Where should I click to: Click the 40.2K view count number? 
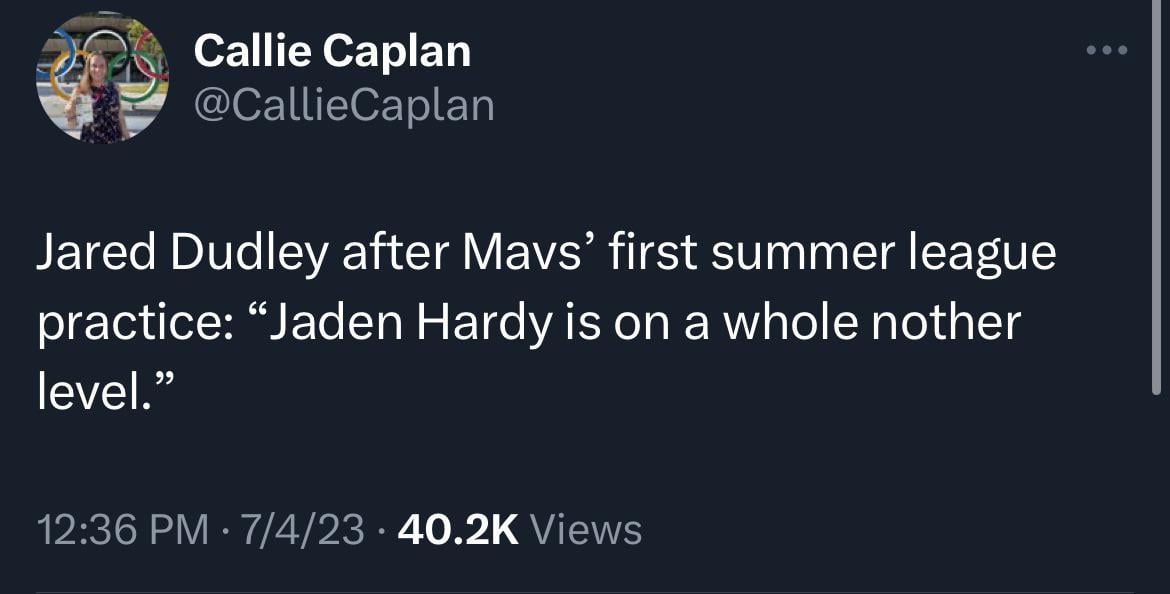(x=458, y=528)
